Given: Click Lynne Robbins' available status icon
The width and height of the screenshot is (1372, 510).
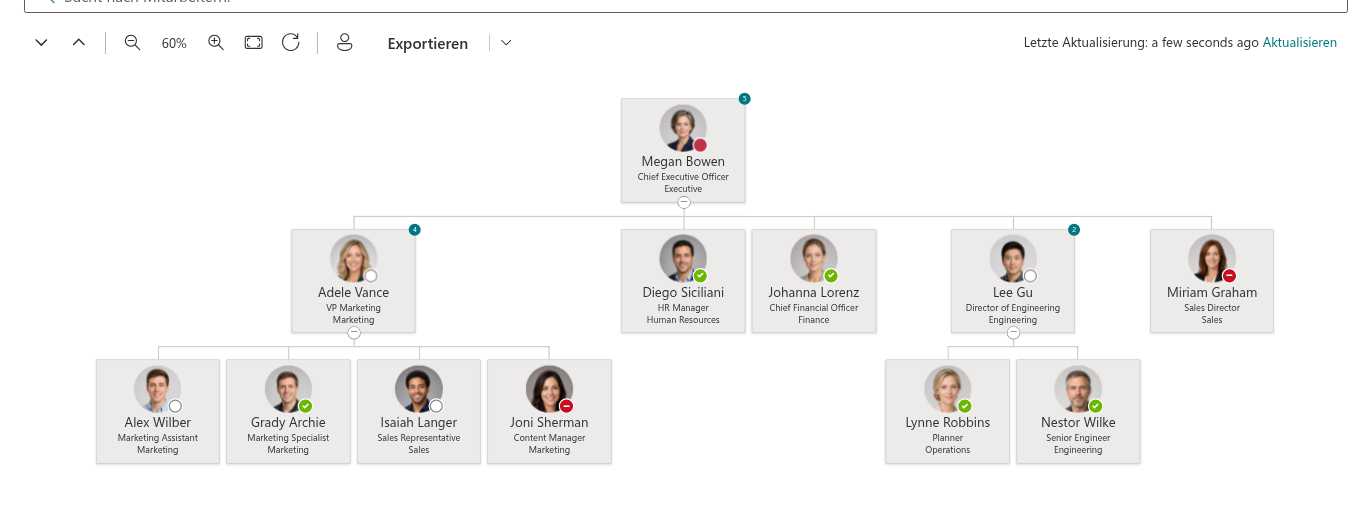Looking at the screenshot, I should (965, 406).
